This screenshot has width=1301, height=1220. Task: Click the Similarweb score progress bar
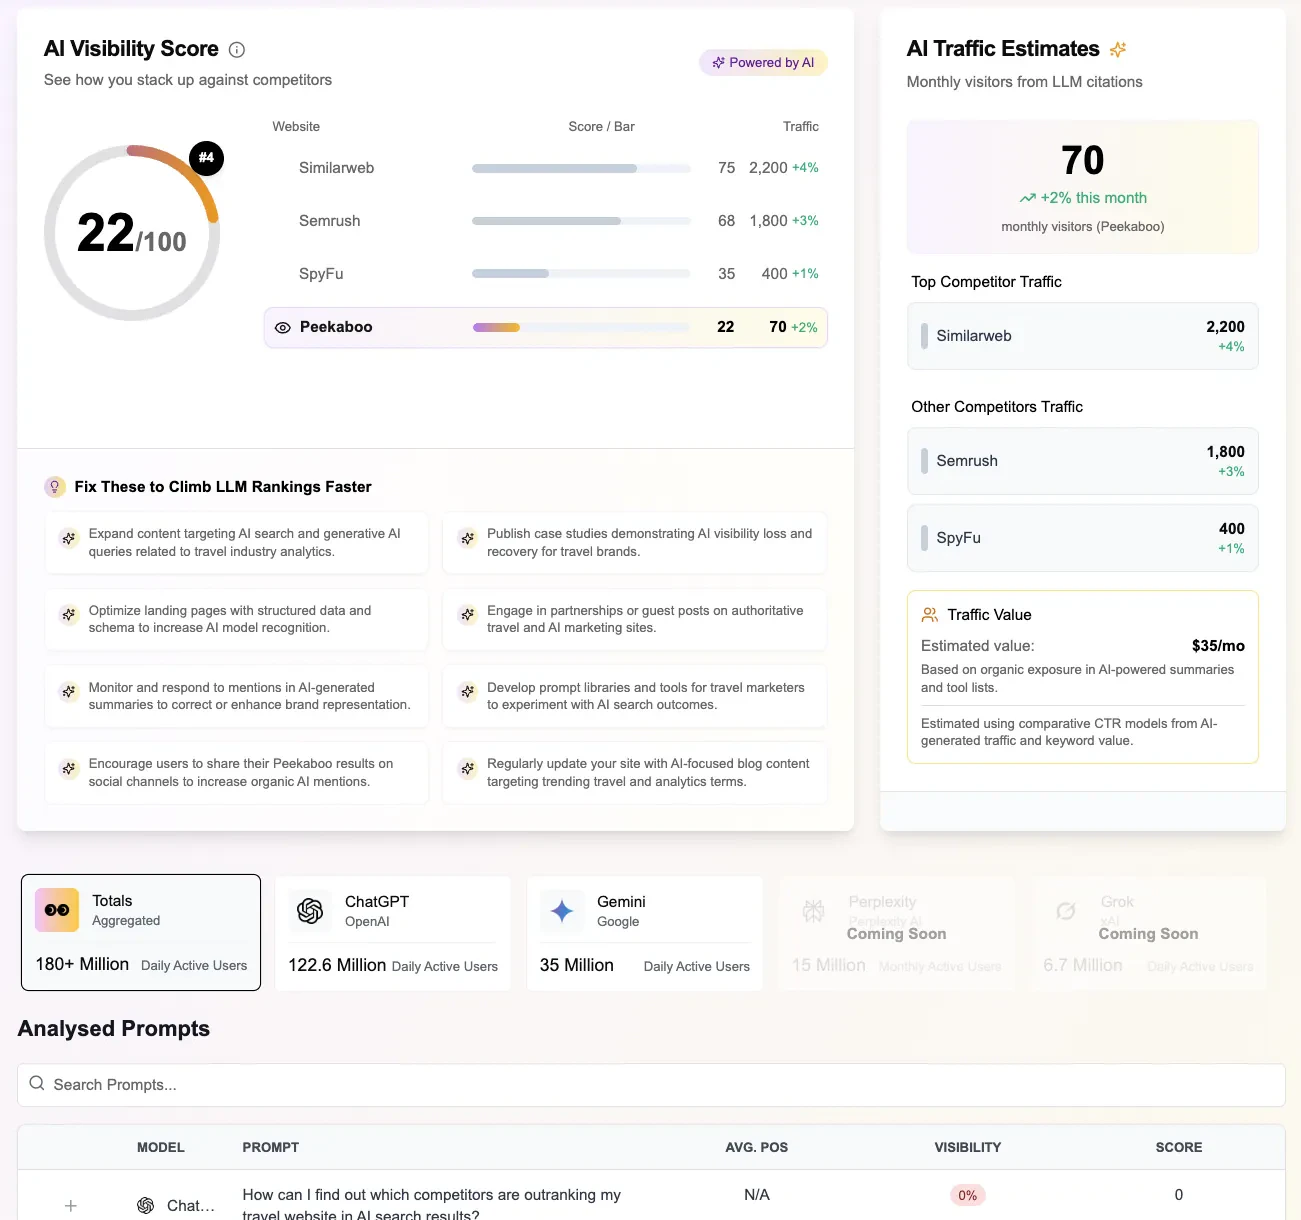(581, 168)
